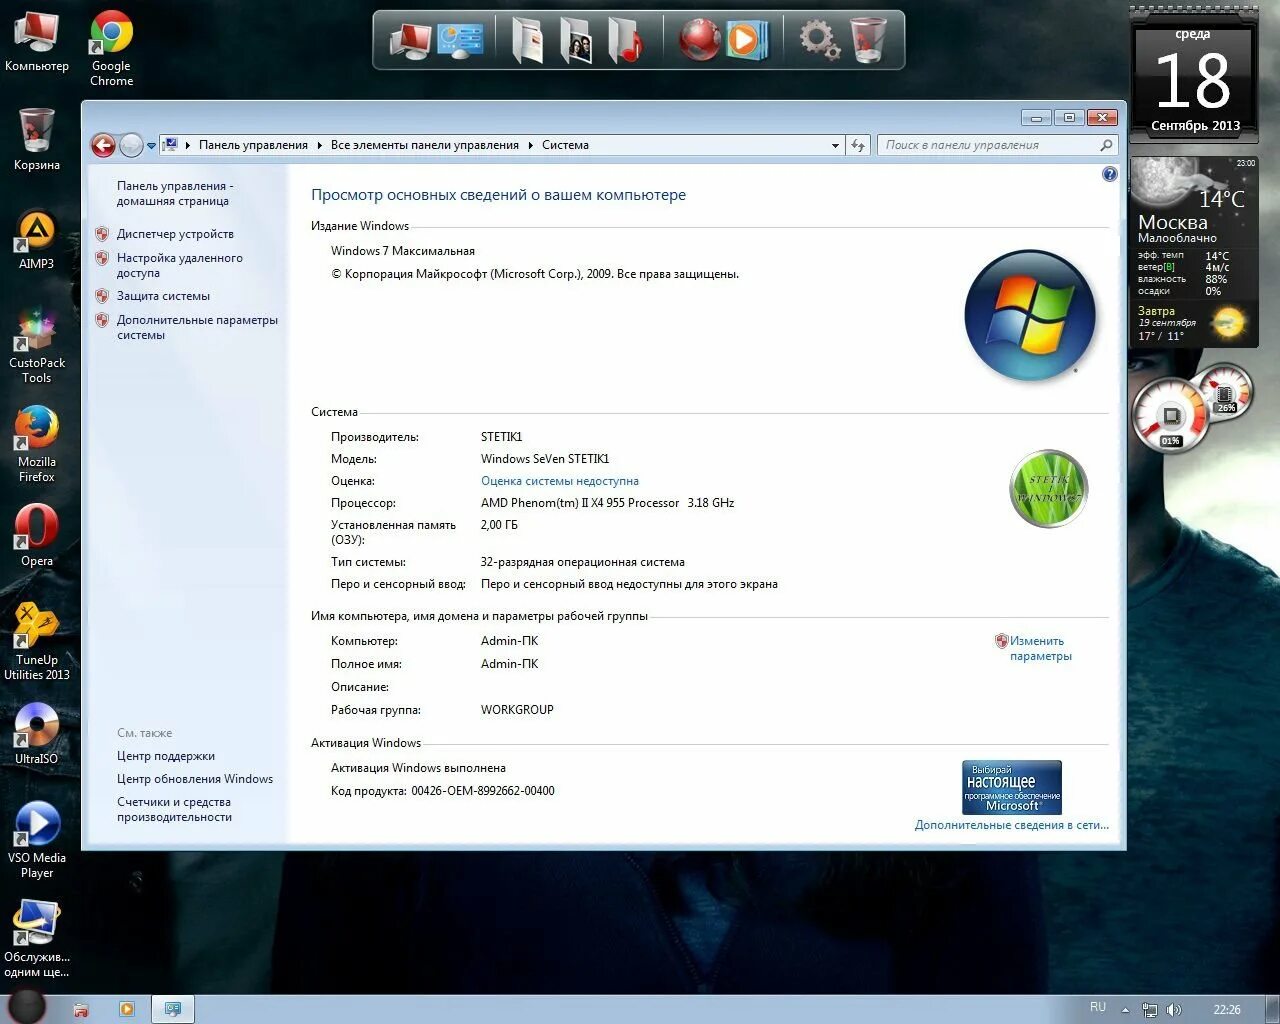Open the Pictures folder in the dock
Image resolution: width=1280 pixels, height=1024 pixels.
click(576, 40)
